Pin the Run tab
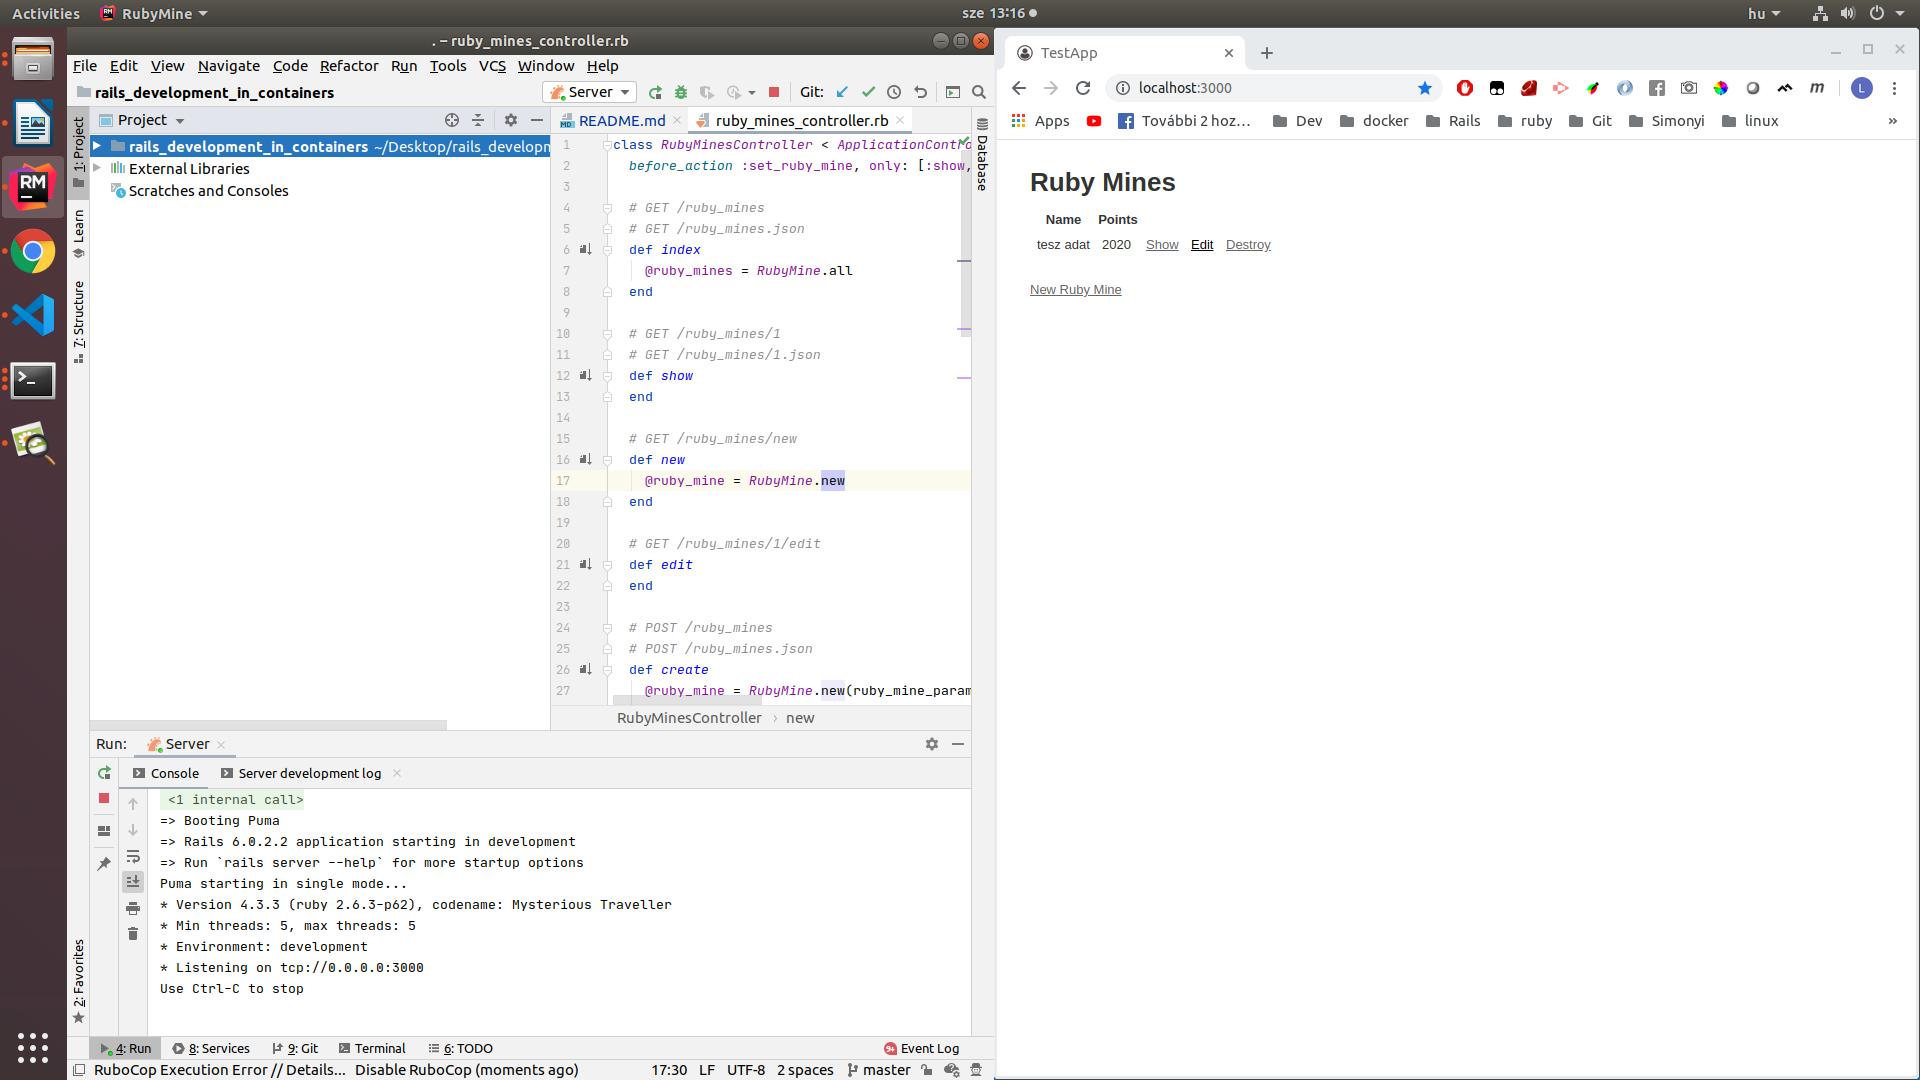This screenshot has width=1920, height=1080. tap(104, 863)
